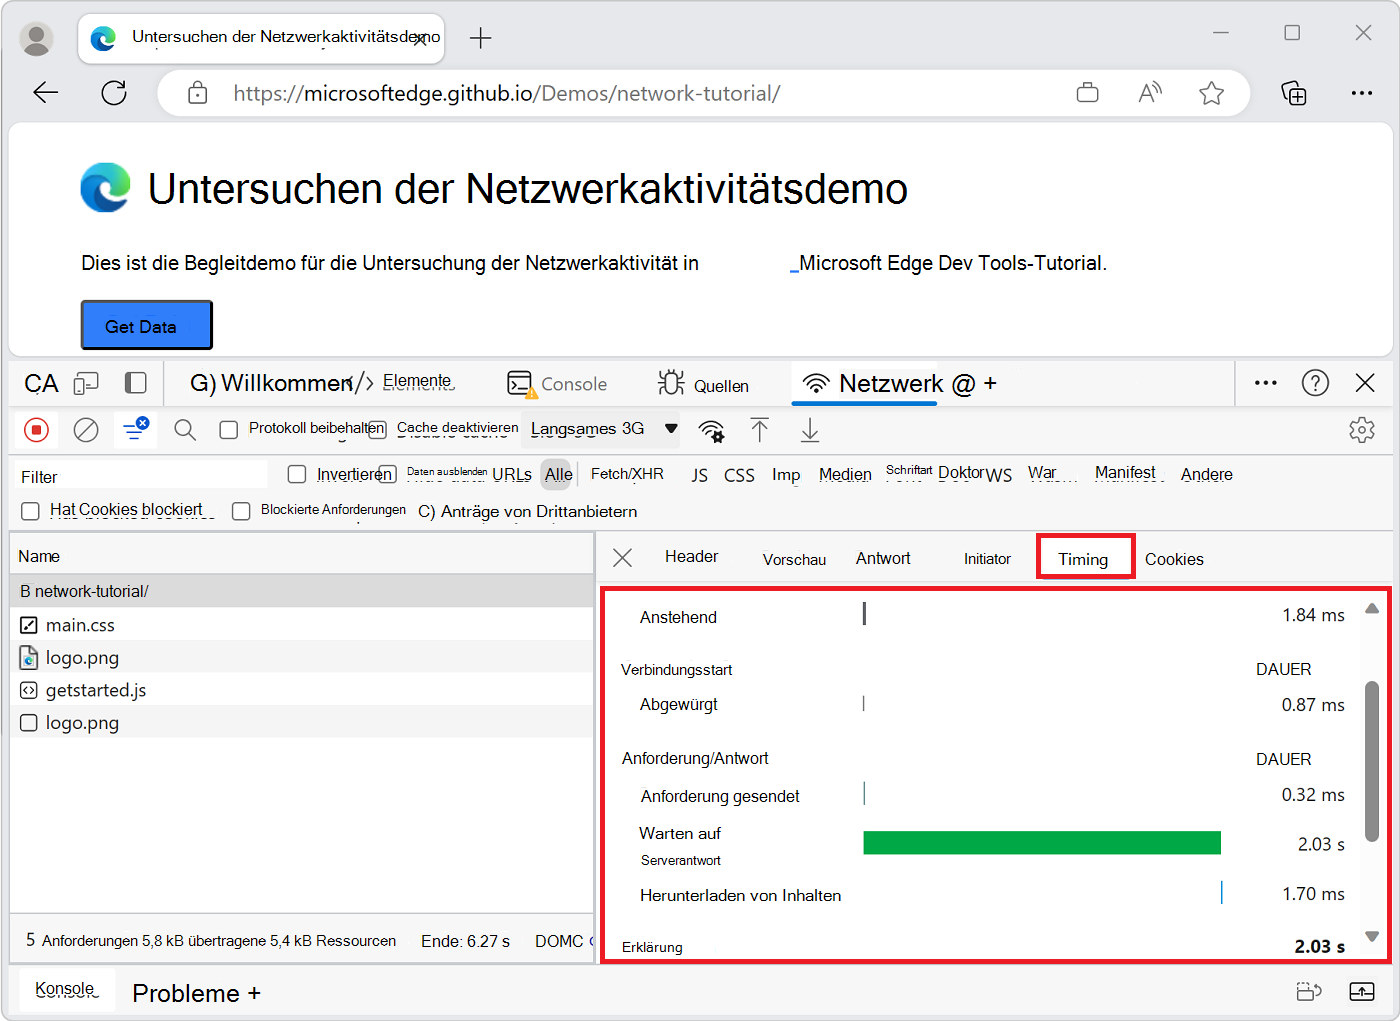Select the network-tutorial/ request row
The width and height of the screenshot is (1400, 1021).
pyautogui.click(x=301, y=591)
